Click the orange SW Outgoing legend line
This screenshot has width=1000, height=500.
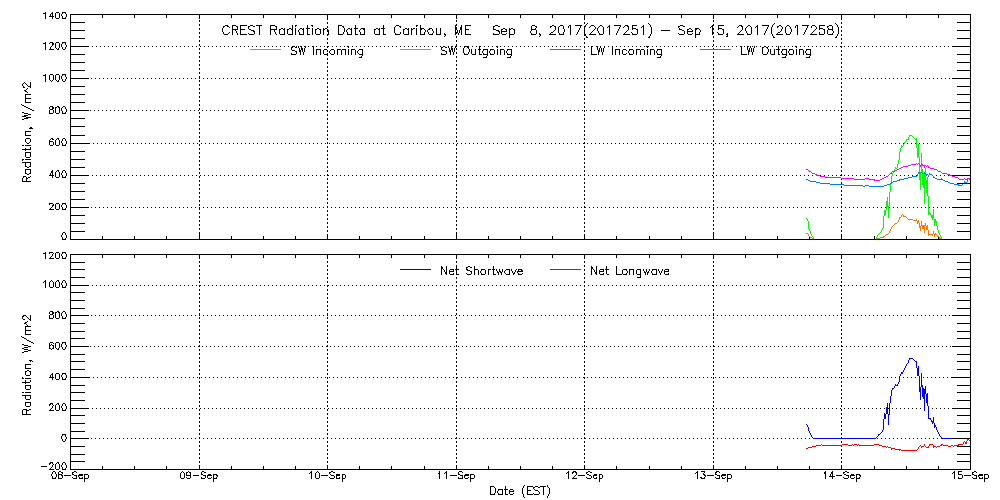point(416,50)
